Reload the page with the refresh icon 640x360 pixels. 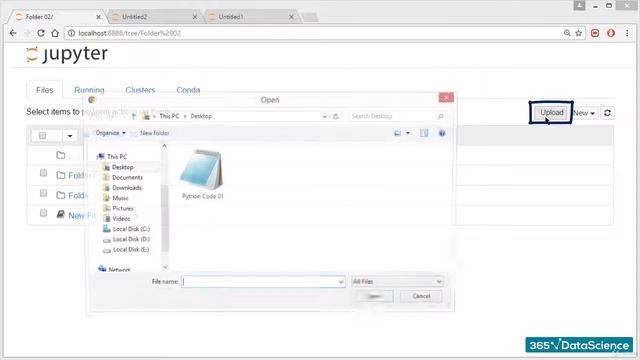(41, 33)
